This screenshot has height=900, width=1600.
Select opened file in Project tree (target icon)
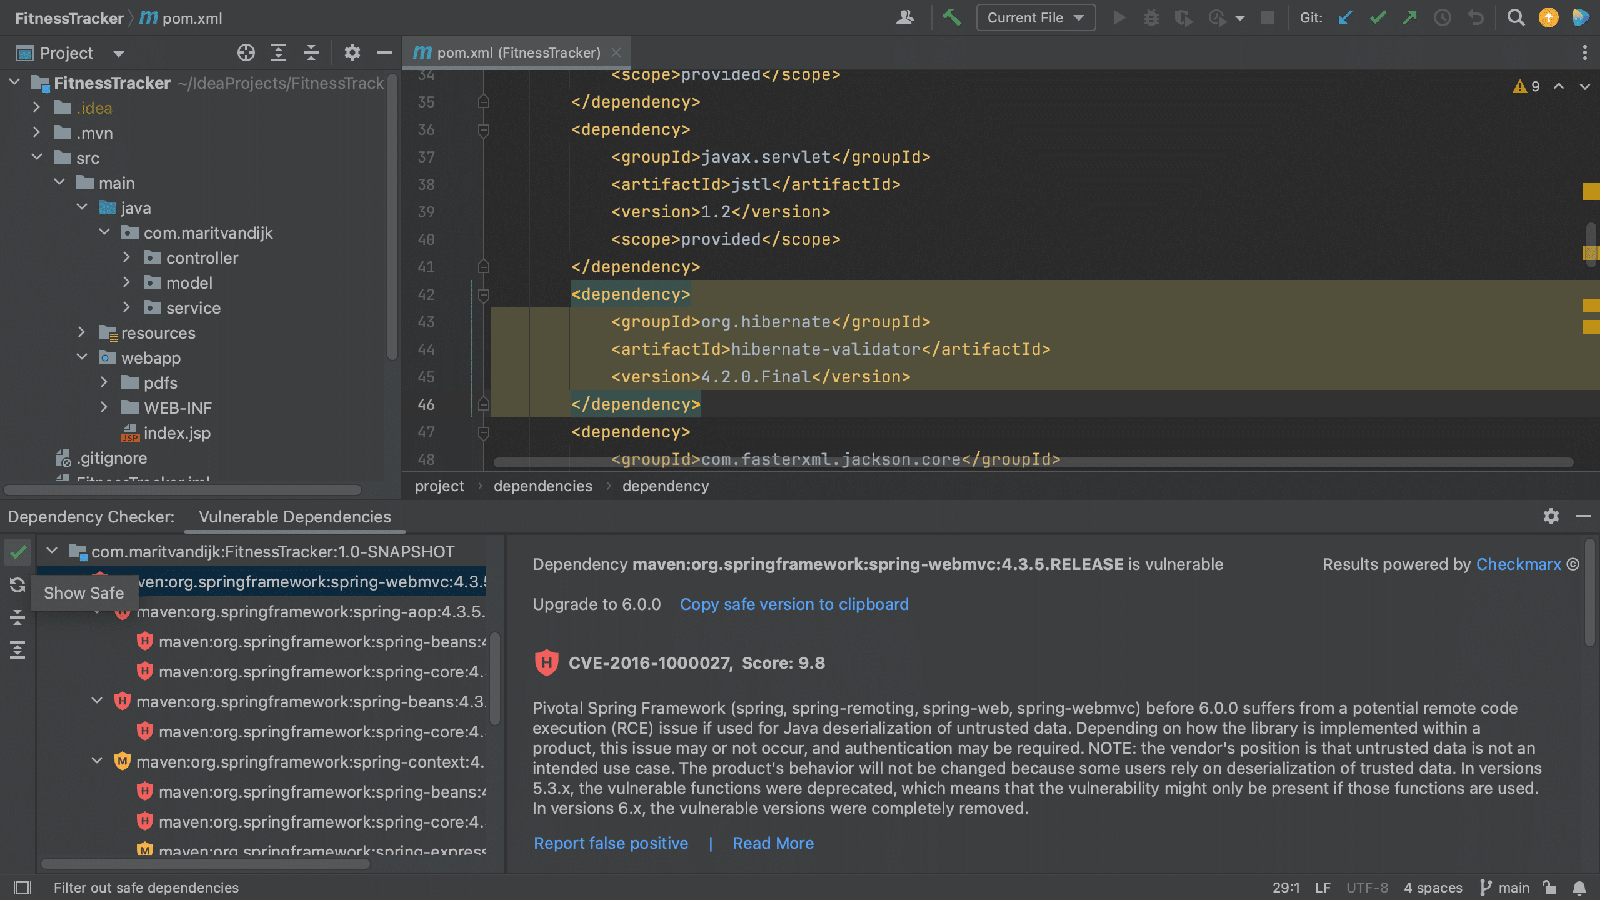point(246,52)
